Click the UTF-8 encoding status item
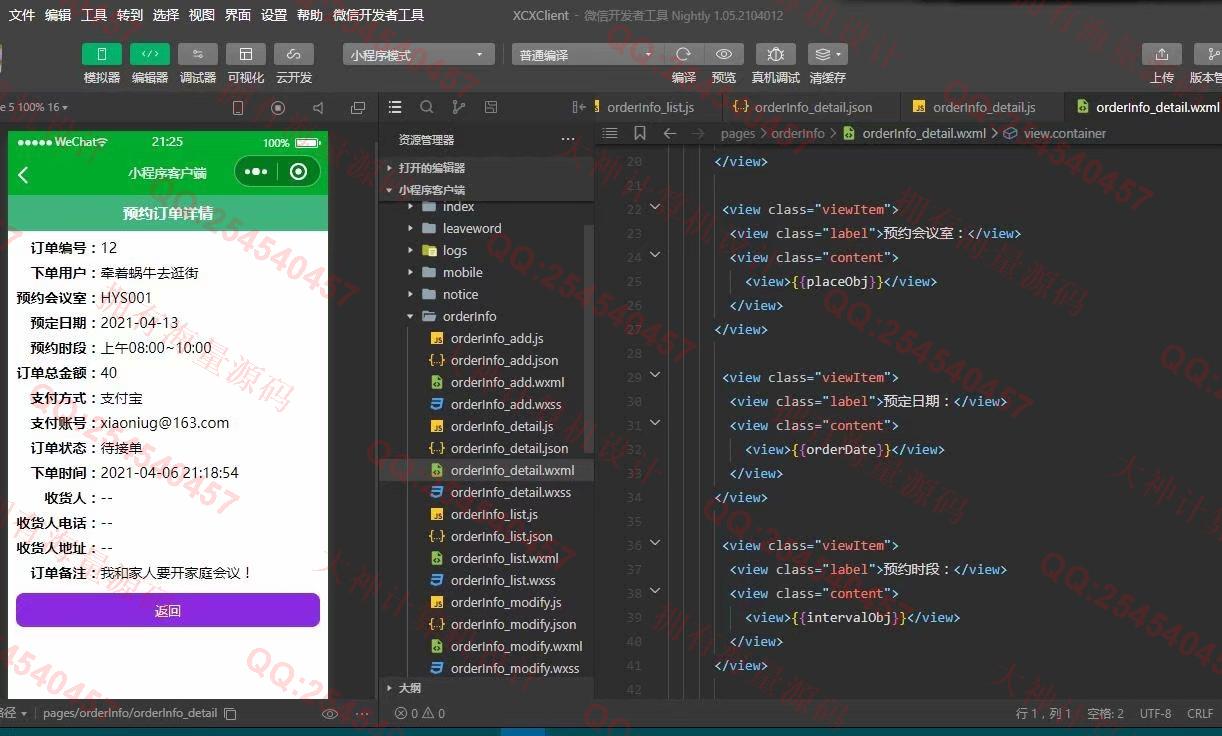This screenshot has height=736, width=1222. pyautogui.click(x=1155, y=714)
